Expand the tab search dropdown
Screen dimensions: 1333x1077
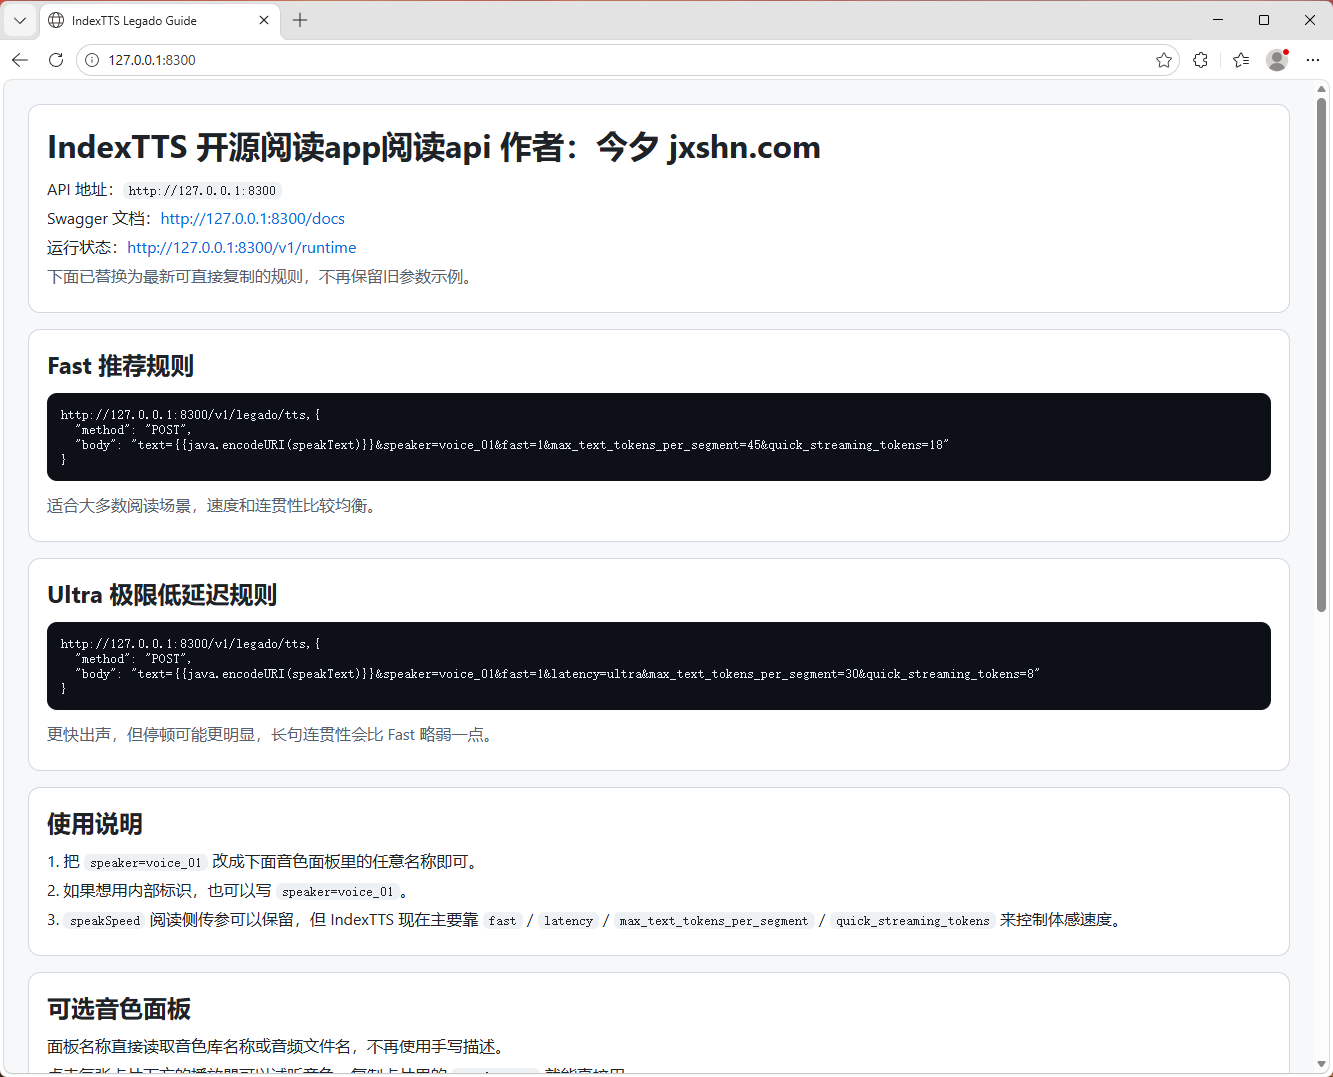(20, 20)
